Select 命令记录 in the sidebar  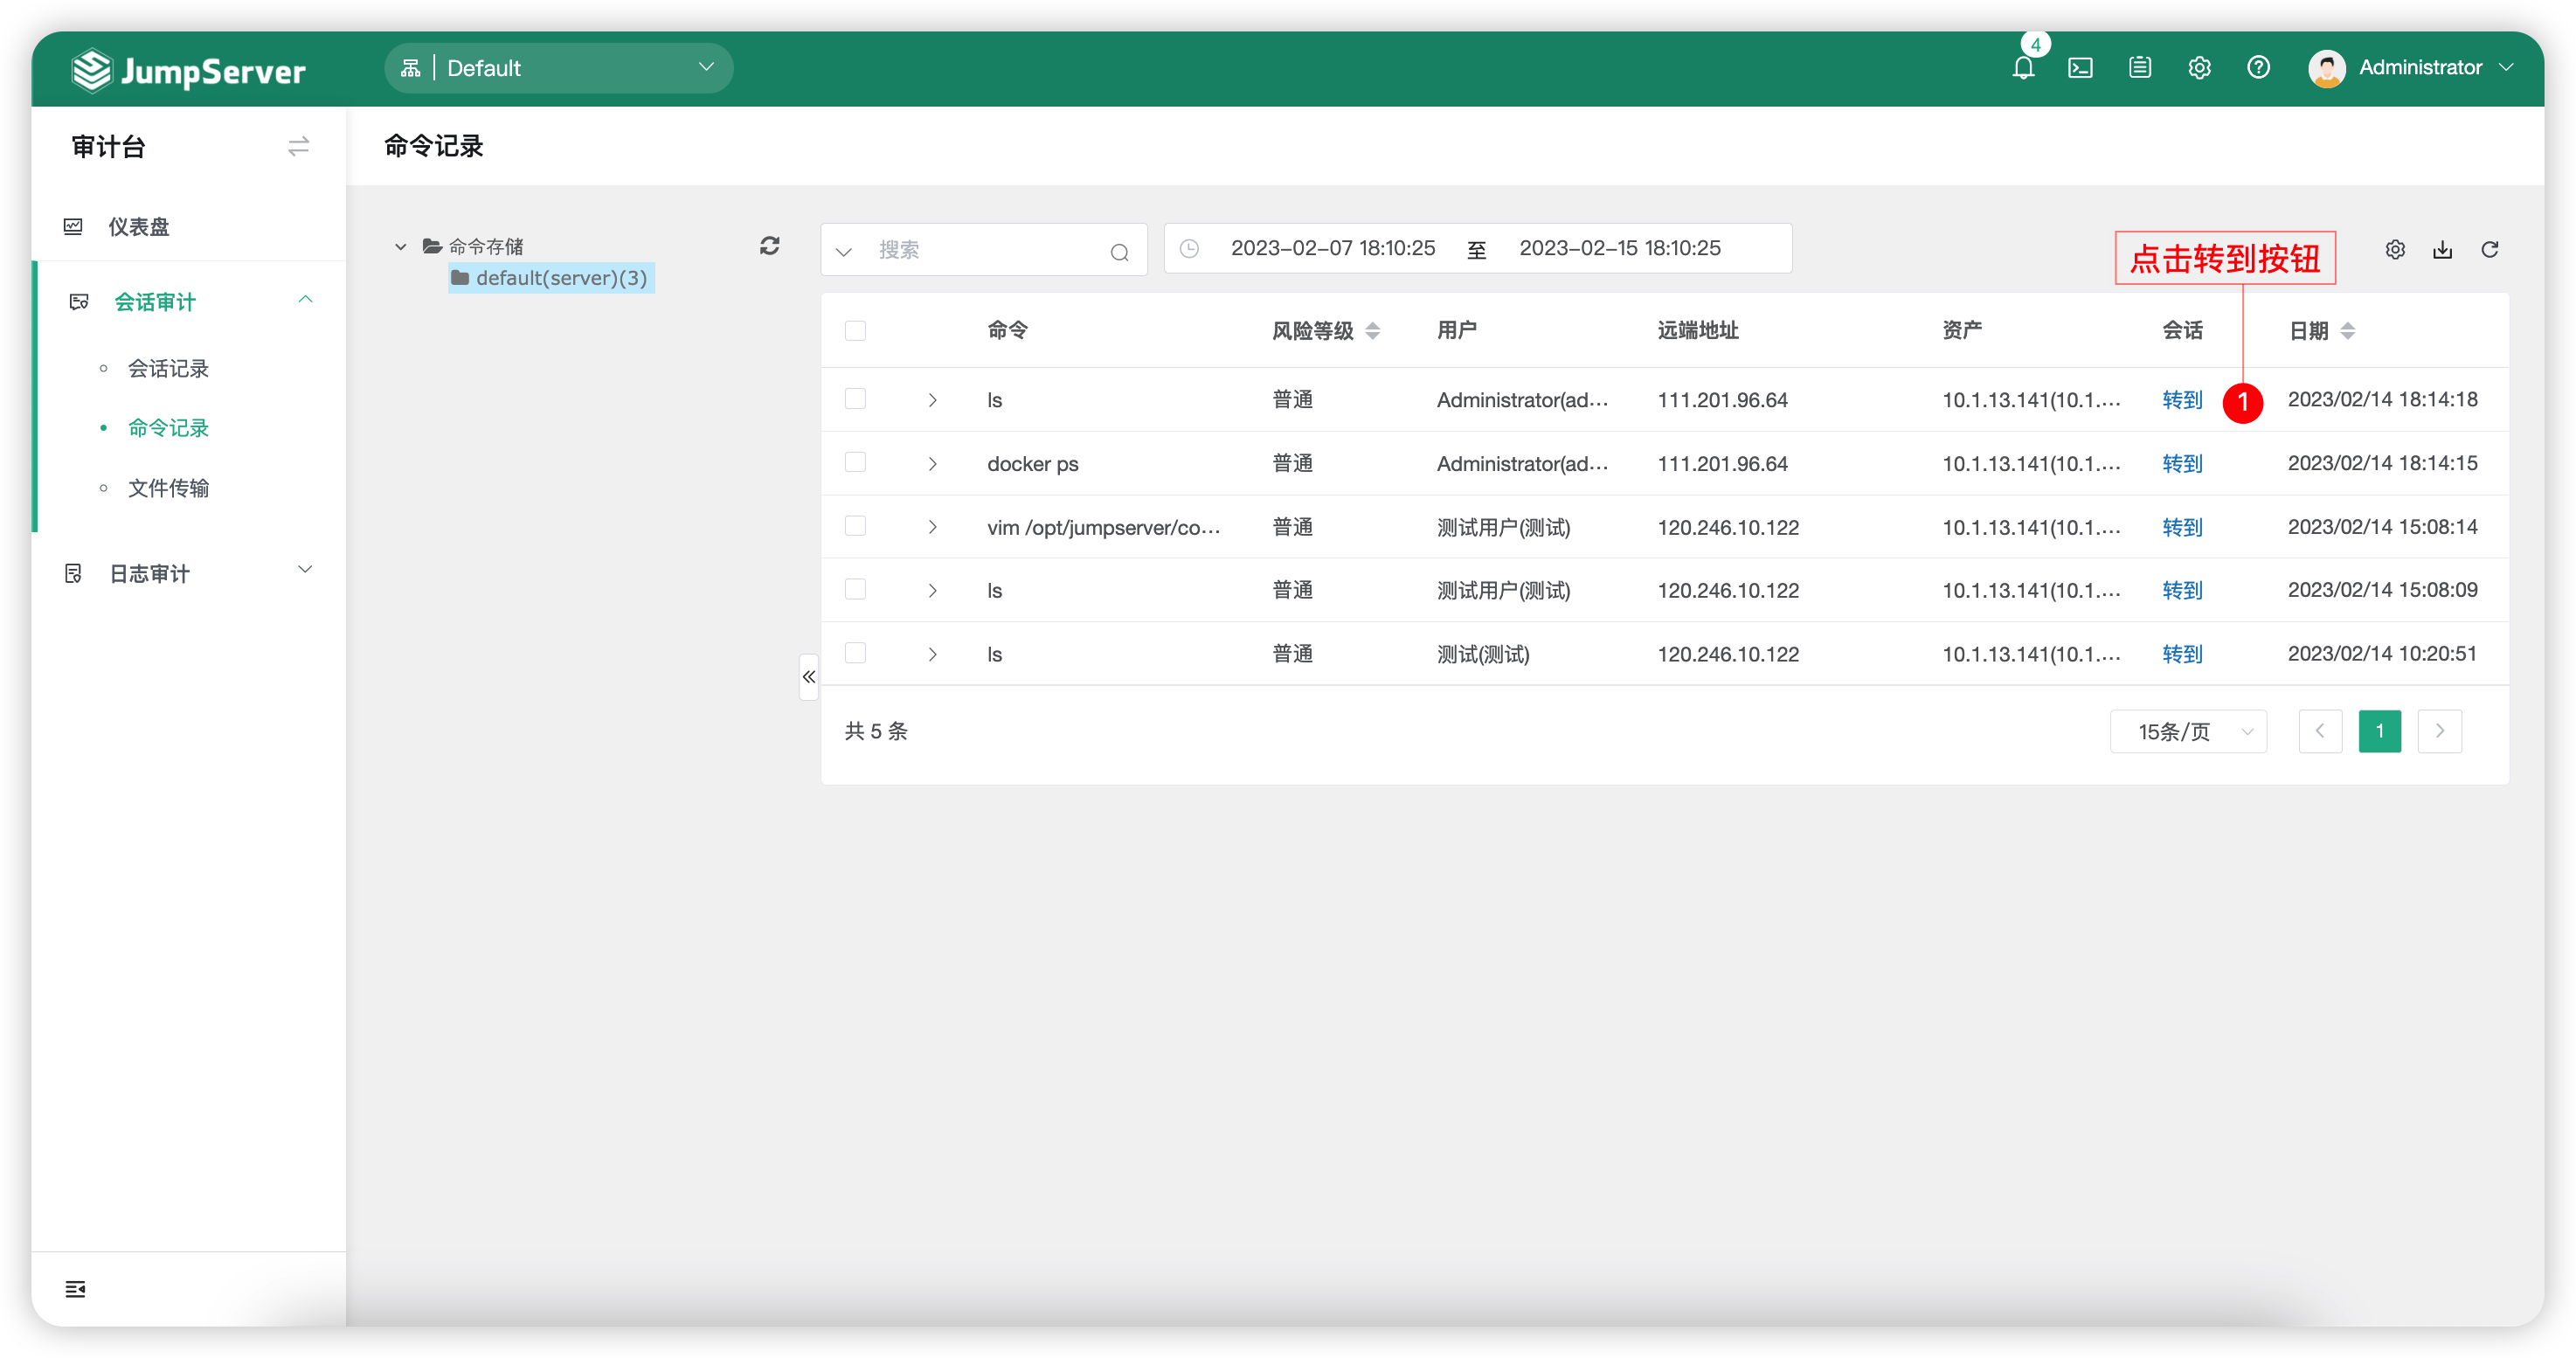click(x=168, y=428)
